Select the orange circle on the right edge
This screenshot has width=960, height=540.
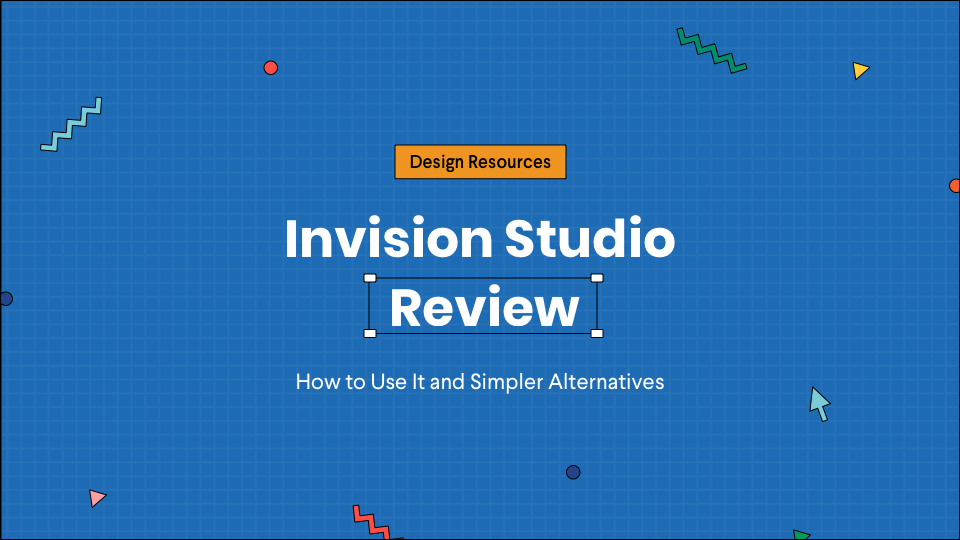click(955, 186)
